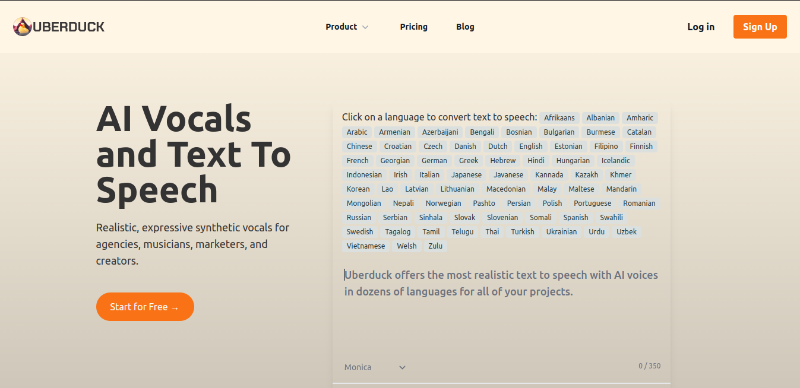Screen dimensions: 800x388
Task: Pick the Latvian language tag
Action: click(417, 189)
